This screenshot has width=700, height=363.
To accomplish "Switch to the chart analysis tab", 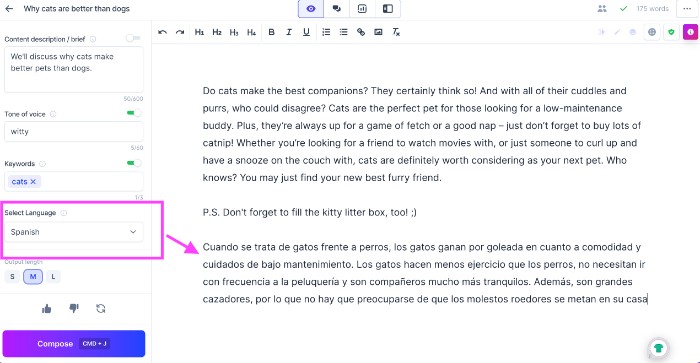I will point(362,8).
